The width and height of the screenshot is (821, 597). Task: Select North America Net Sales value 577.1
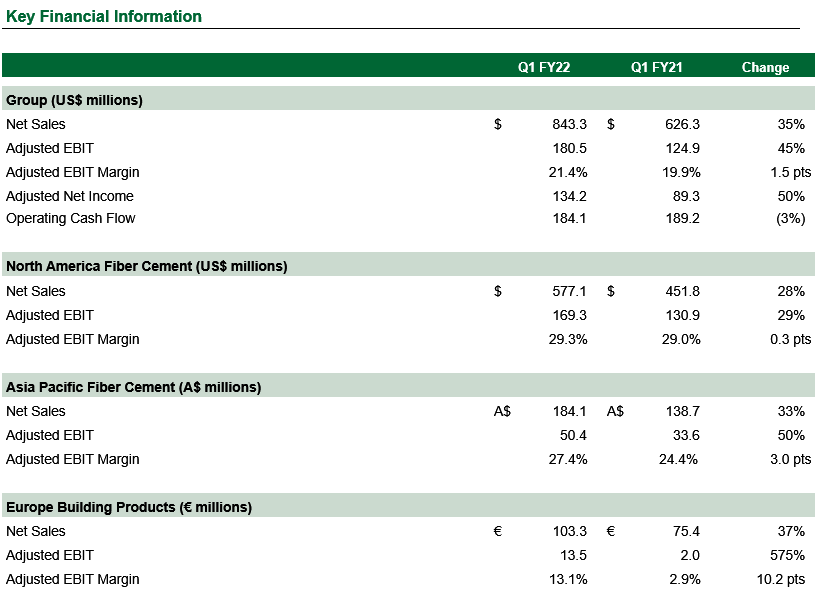569,291
